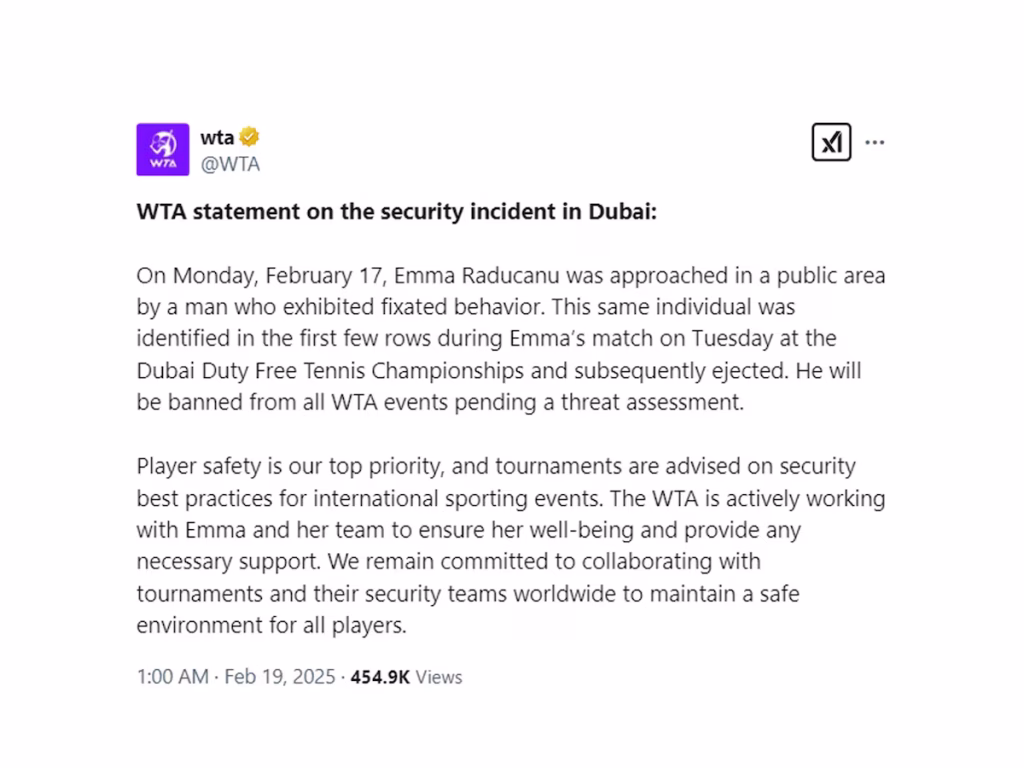Click the gold verified badge
The height and width of the screenshot is (768, 1024).
[x=249, y=138]
